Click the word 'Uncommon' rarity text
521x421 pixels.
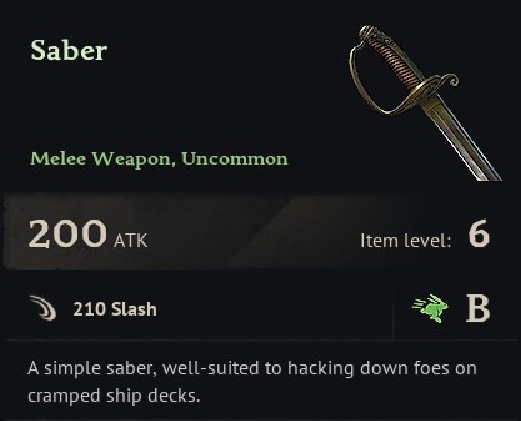[x=235, y=159]
